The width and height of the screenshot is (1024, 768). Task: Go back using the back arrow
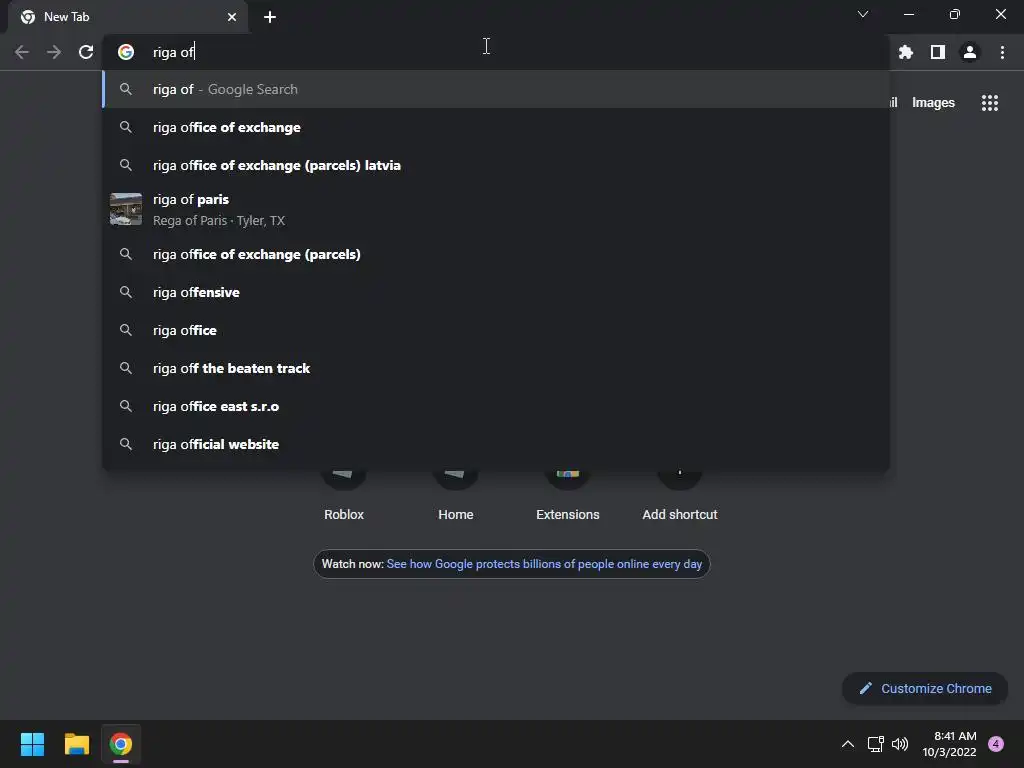22,52
